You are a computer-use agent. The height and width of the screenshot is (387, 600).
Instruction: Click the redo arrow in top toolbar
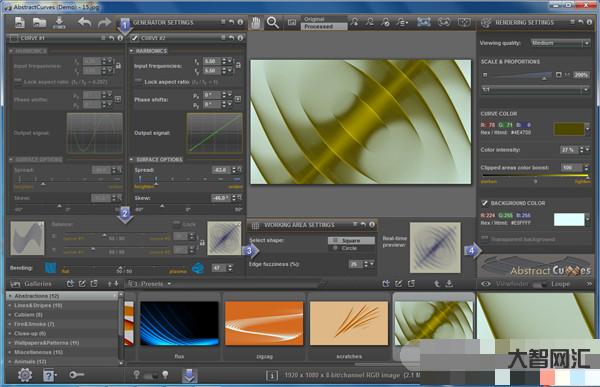click(104, 23)
